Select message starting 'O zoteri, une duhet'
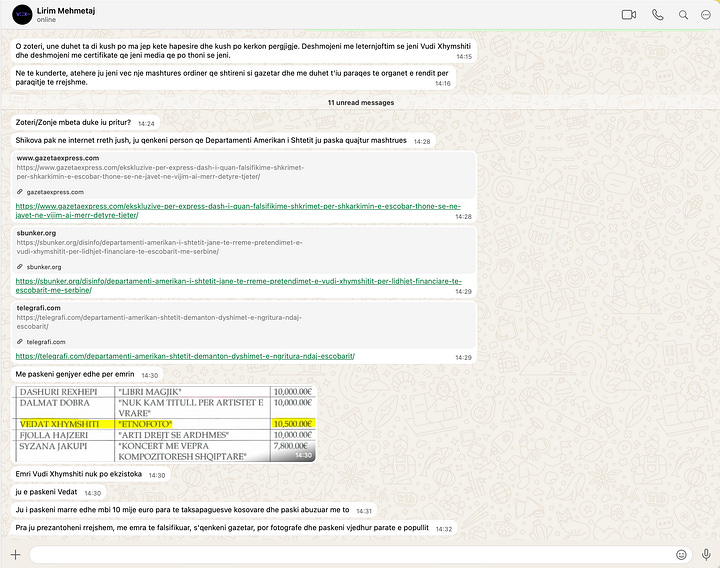Image resolution: width=720 pixels, height=568 pixels. pos(244,51)
